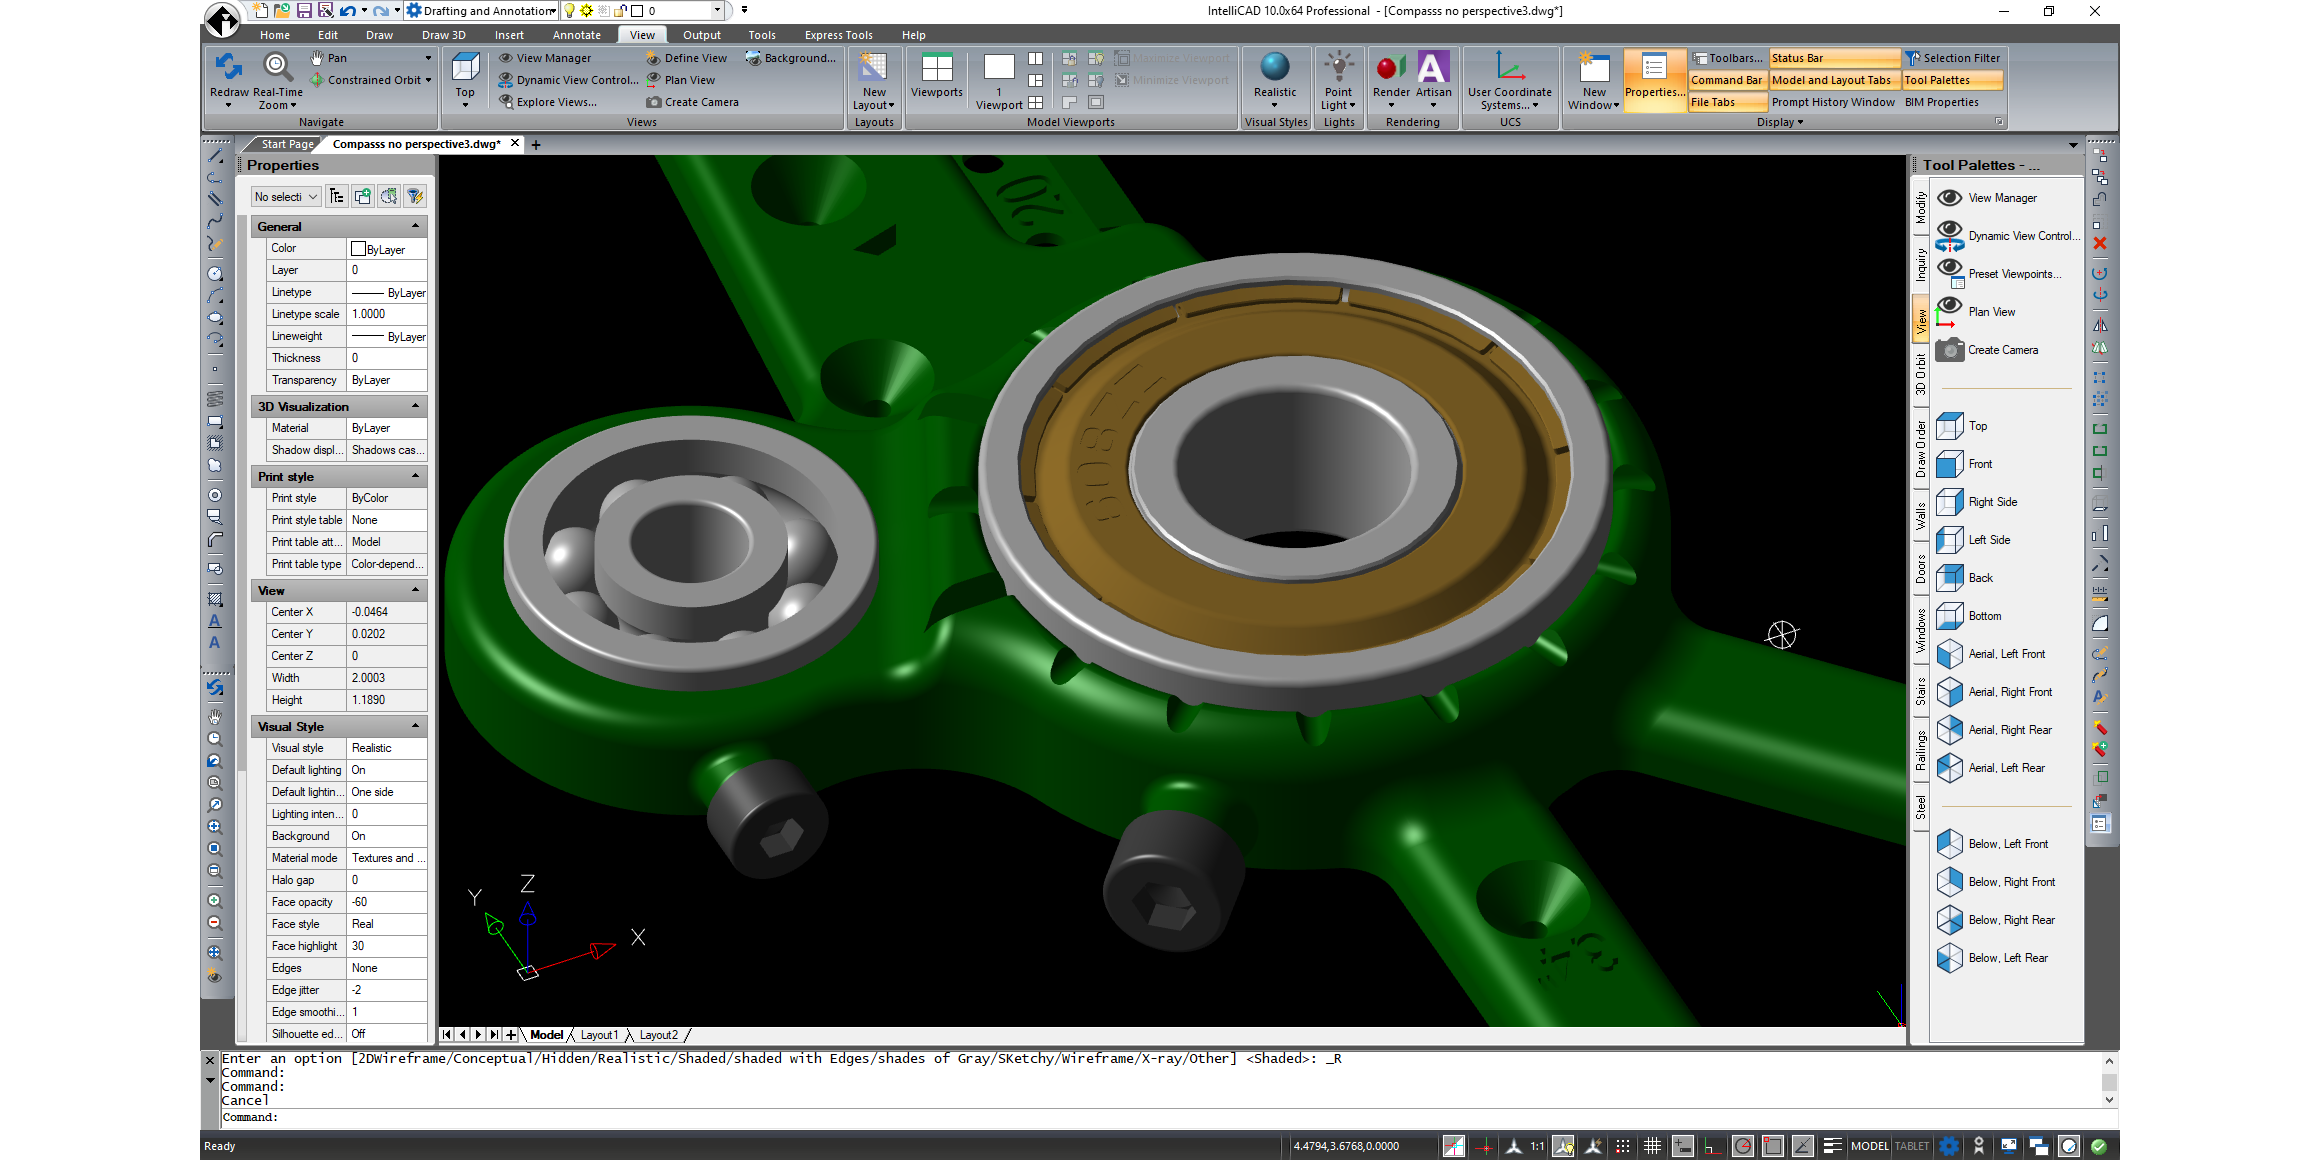
Task: Toggle the Command Bar display option
Action: (x=1726, y=80)
